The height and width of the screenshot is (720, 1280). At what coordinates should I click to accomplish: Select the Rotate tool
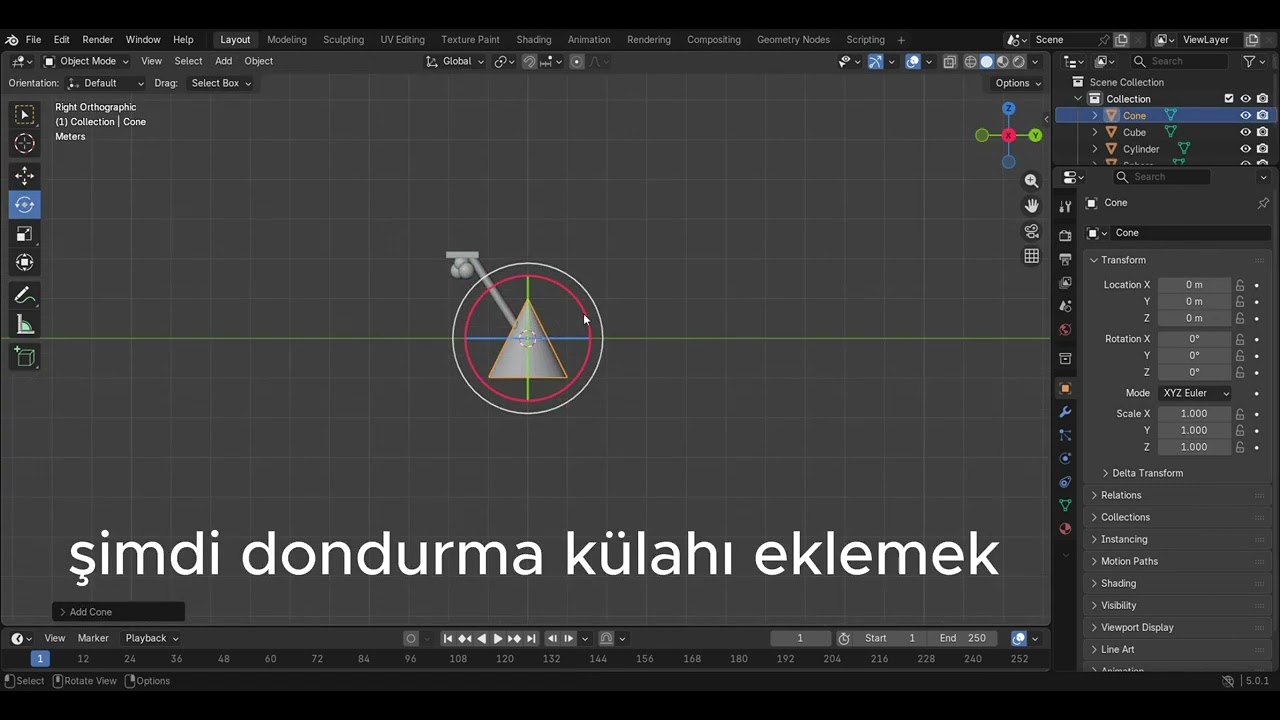(x=25, y=205)
